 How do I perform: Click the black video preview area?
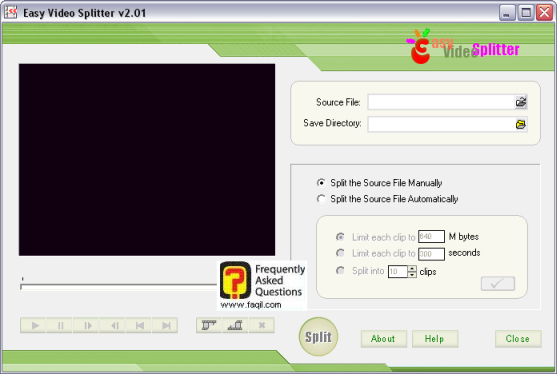tap(147, 160)
